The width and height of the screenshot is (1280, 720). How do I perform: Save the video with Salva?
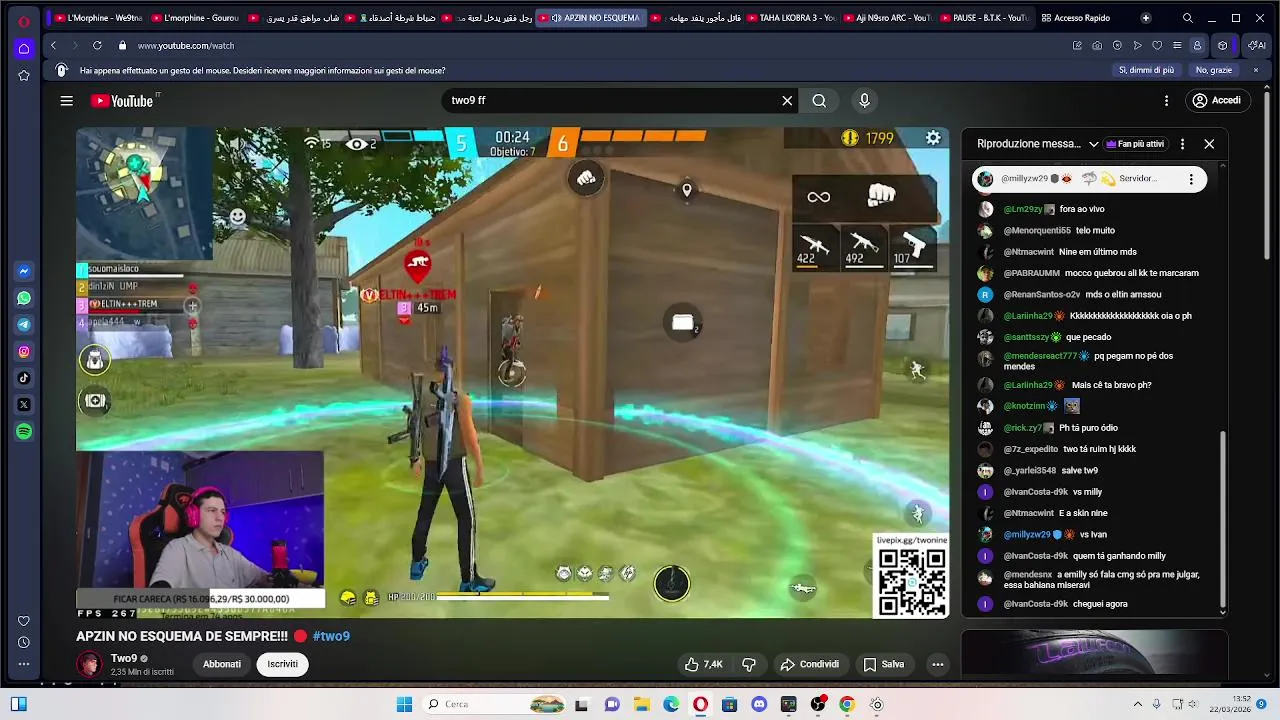[x=884, y=664]
